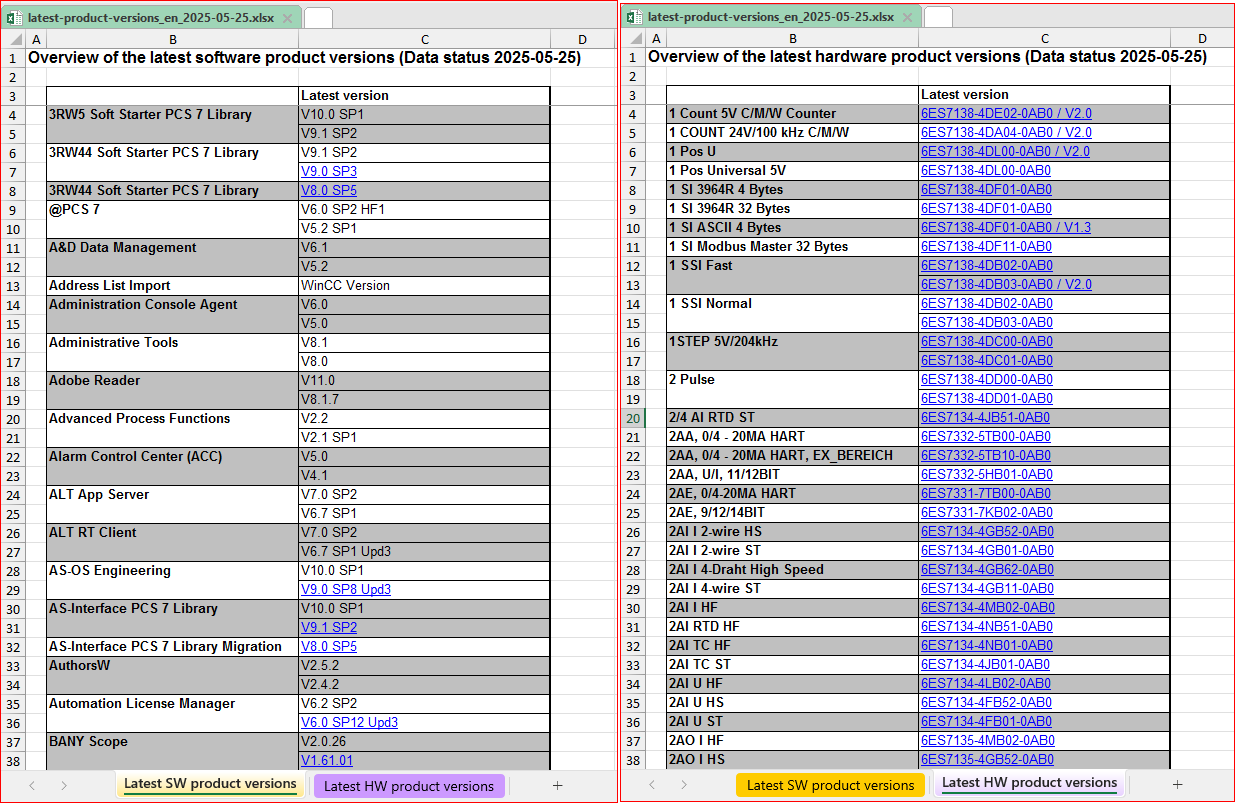Click next-sheet arrow in left window
The image size is (1240, 803).
click(x=64, y=786)
